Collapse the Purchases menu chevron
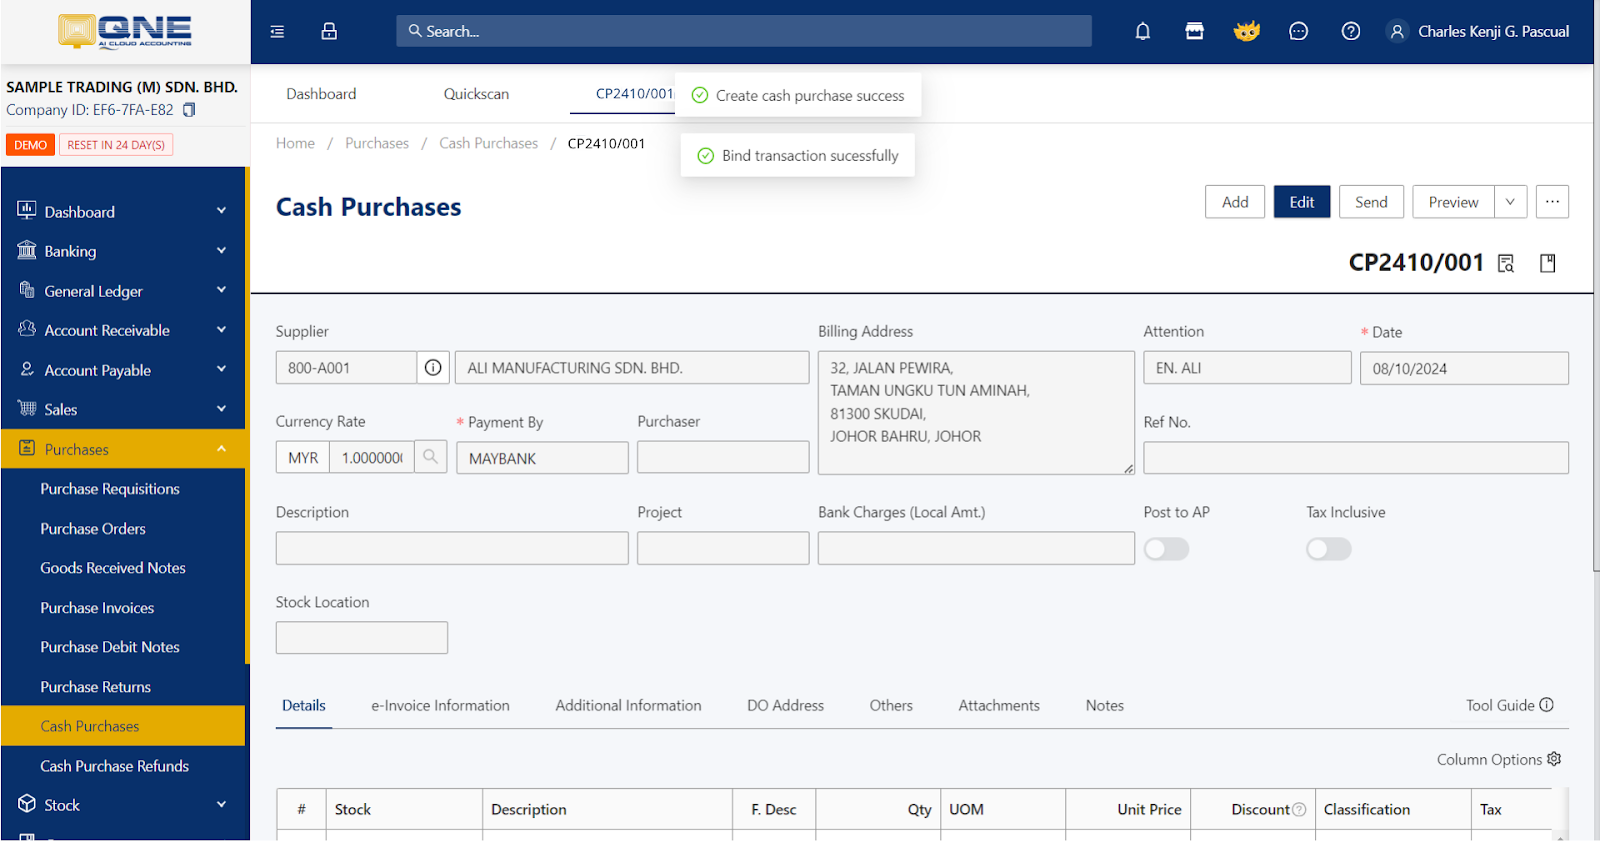Viewport: 1600px width, 858px height. (x=222, y=449)
